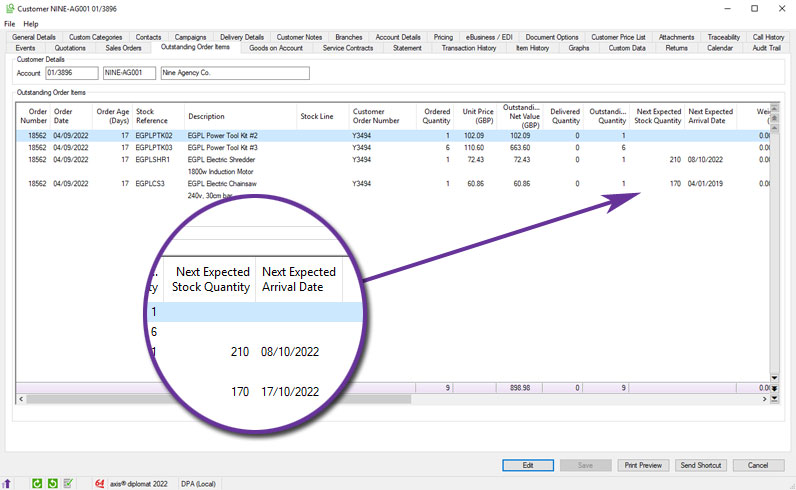View the Service Contracts tab
The width and height of the screenshot is (796, 490).
[348, 48]
